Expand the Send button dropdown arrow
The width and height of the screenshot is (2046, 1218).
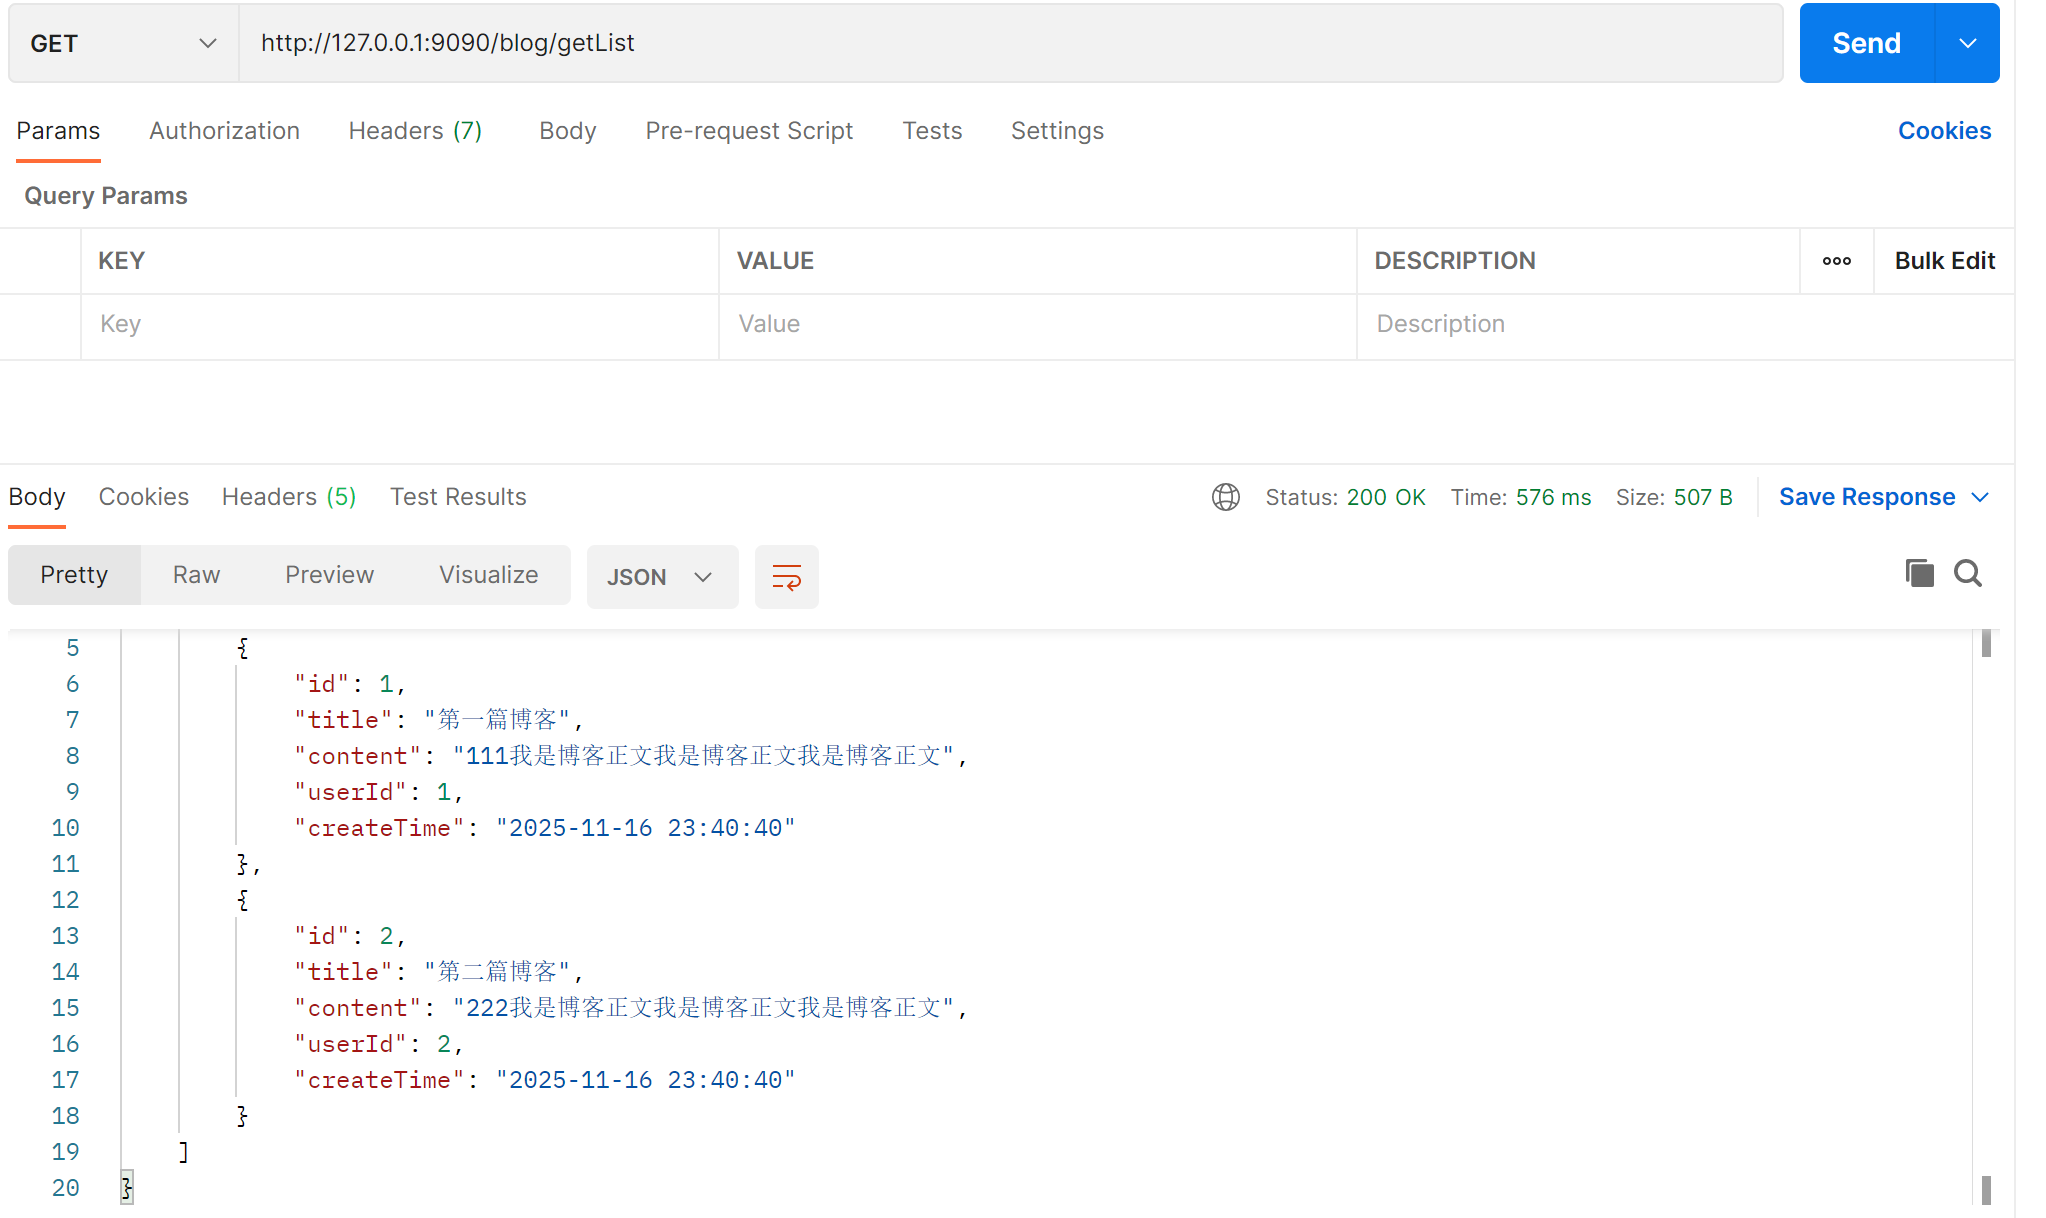pyautogui.click(x=1967, y=43)
